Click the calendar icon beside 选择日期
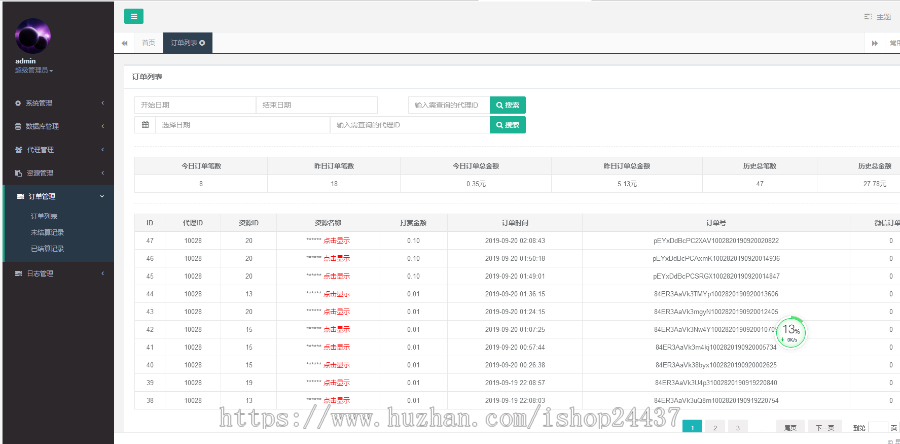Screen dimensions: 900x444 tap(145, 124)
